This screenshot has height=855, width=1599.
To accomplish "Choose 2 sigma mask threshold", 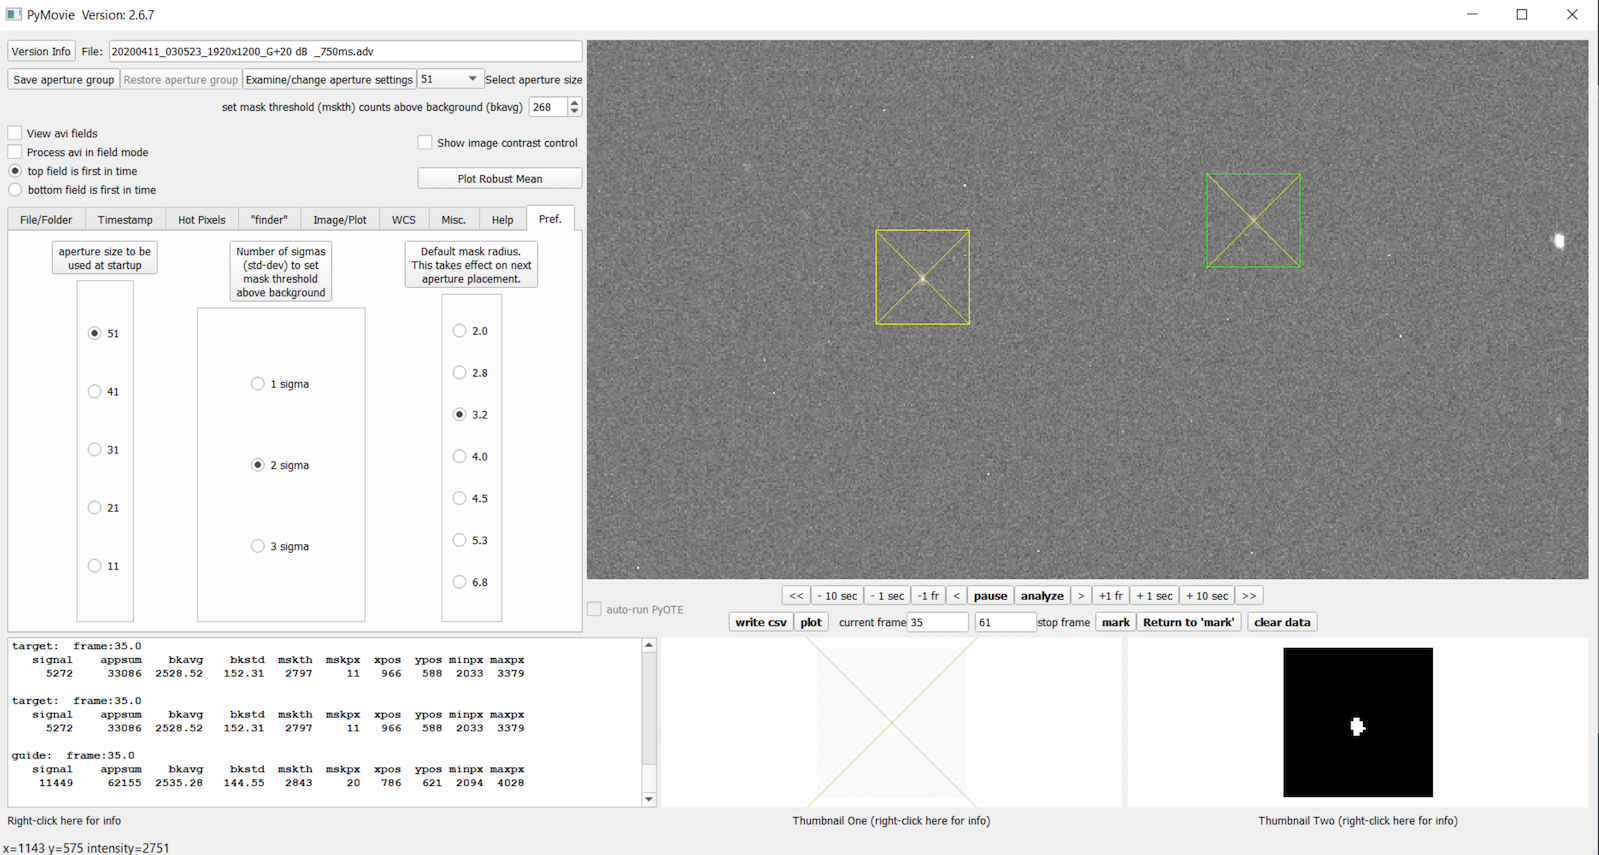I will 258,464.
